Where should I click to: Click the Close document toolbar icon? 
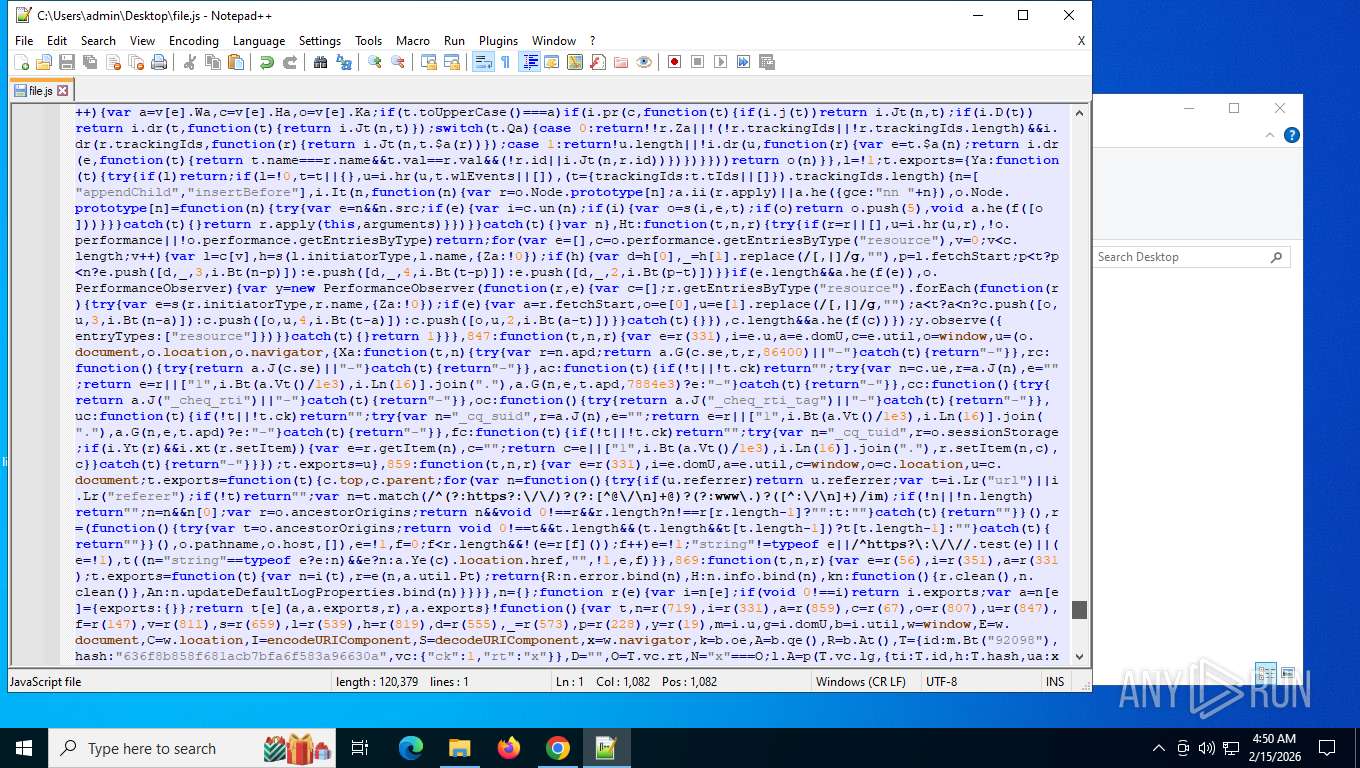pos(113,62)
